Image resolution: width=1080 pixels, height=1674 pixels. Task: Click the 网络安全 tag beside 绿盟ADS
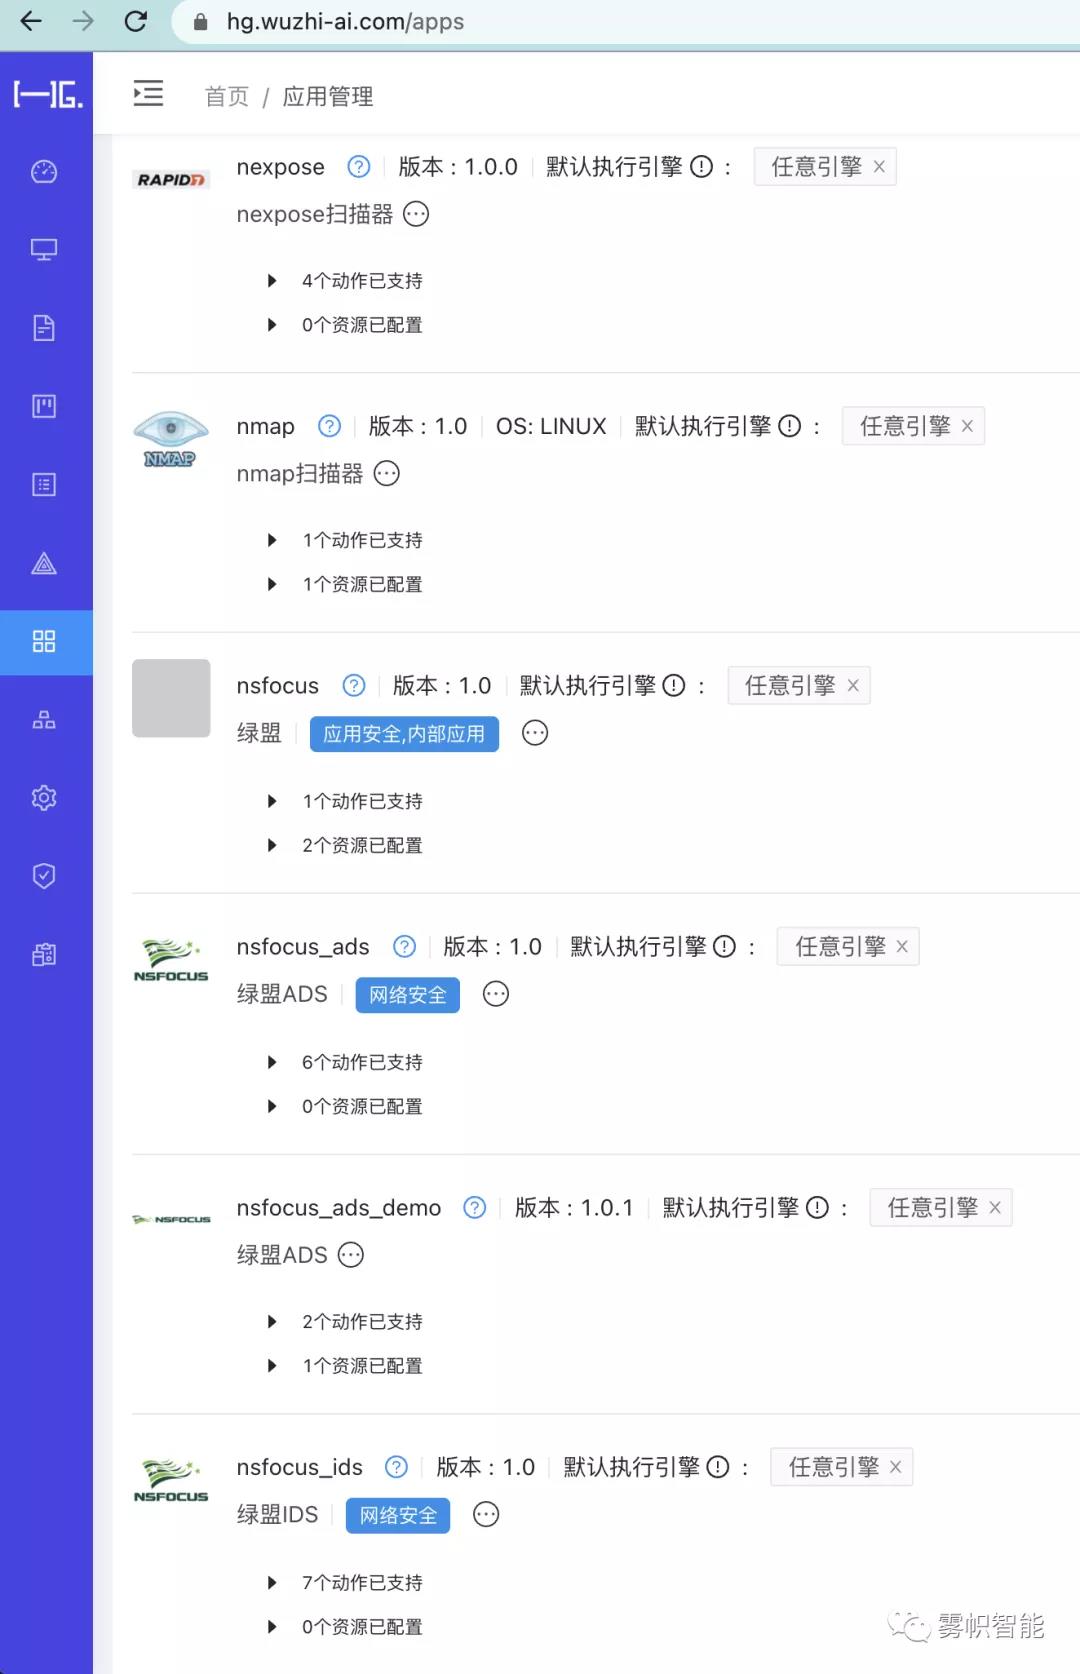(x=408, y=995)
